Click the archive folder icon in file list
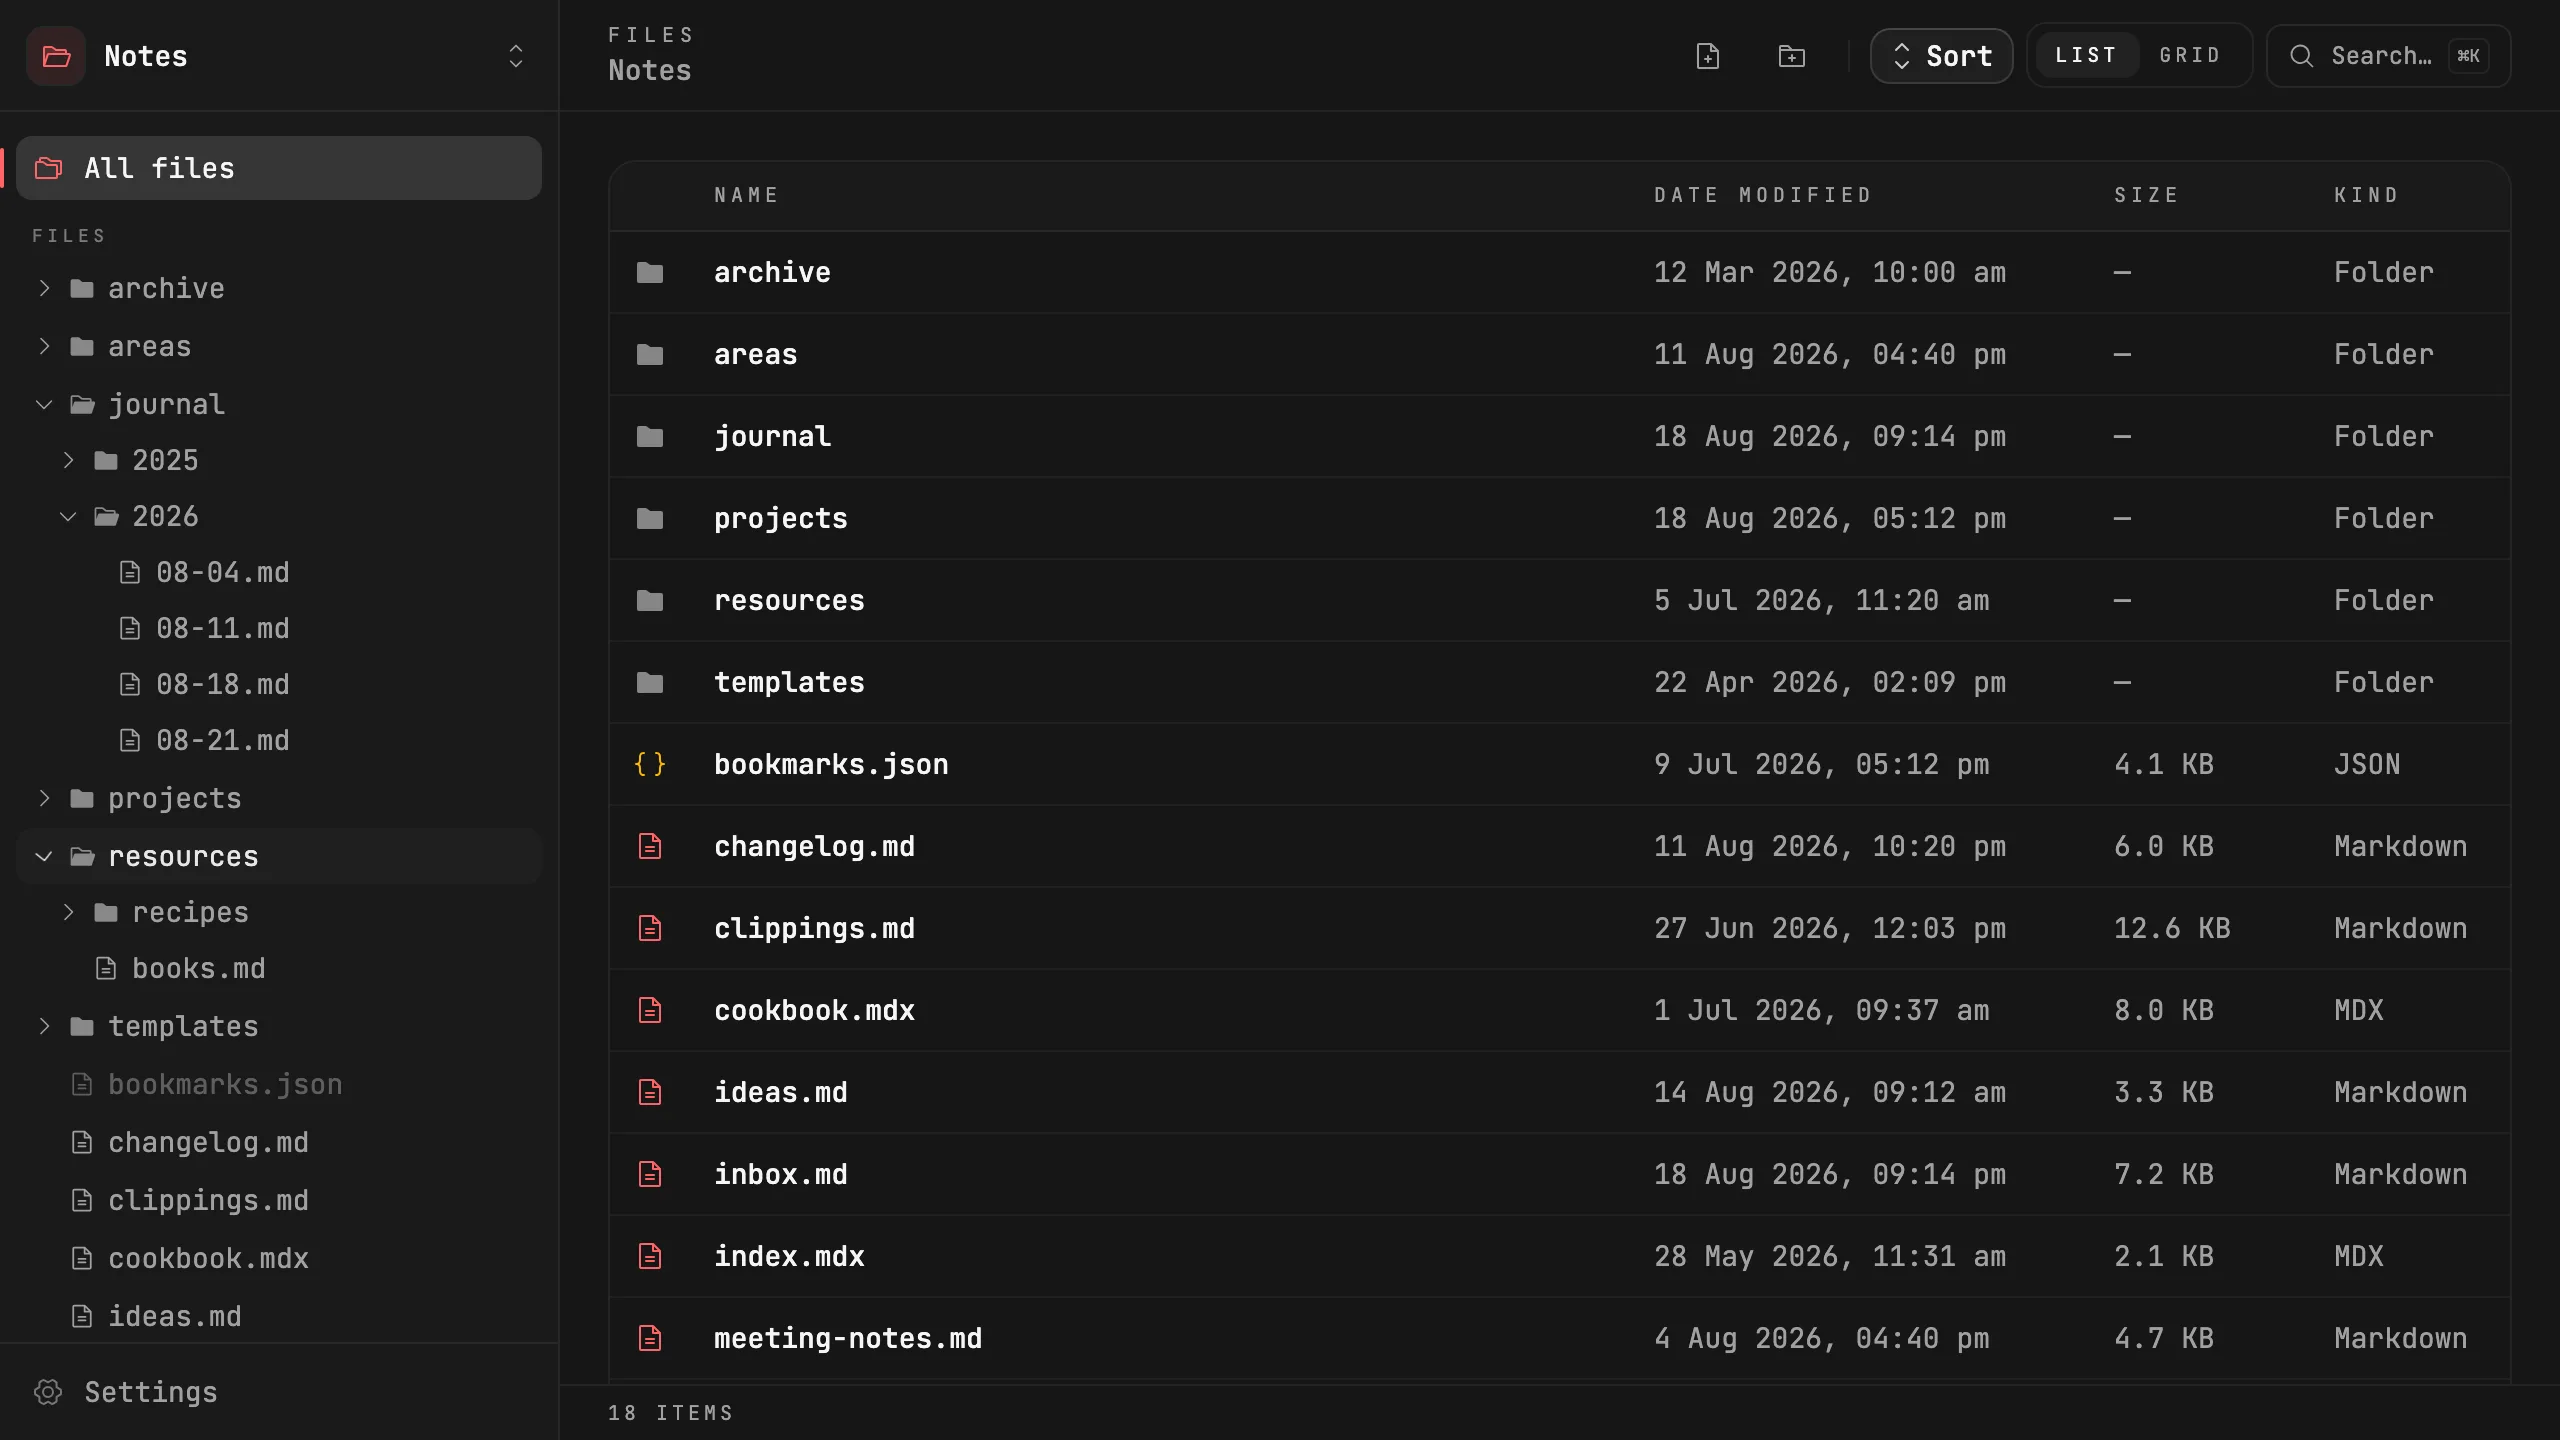 click(650, 272)
